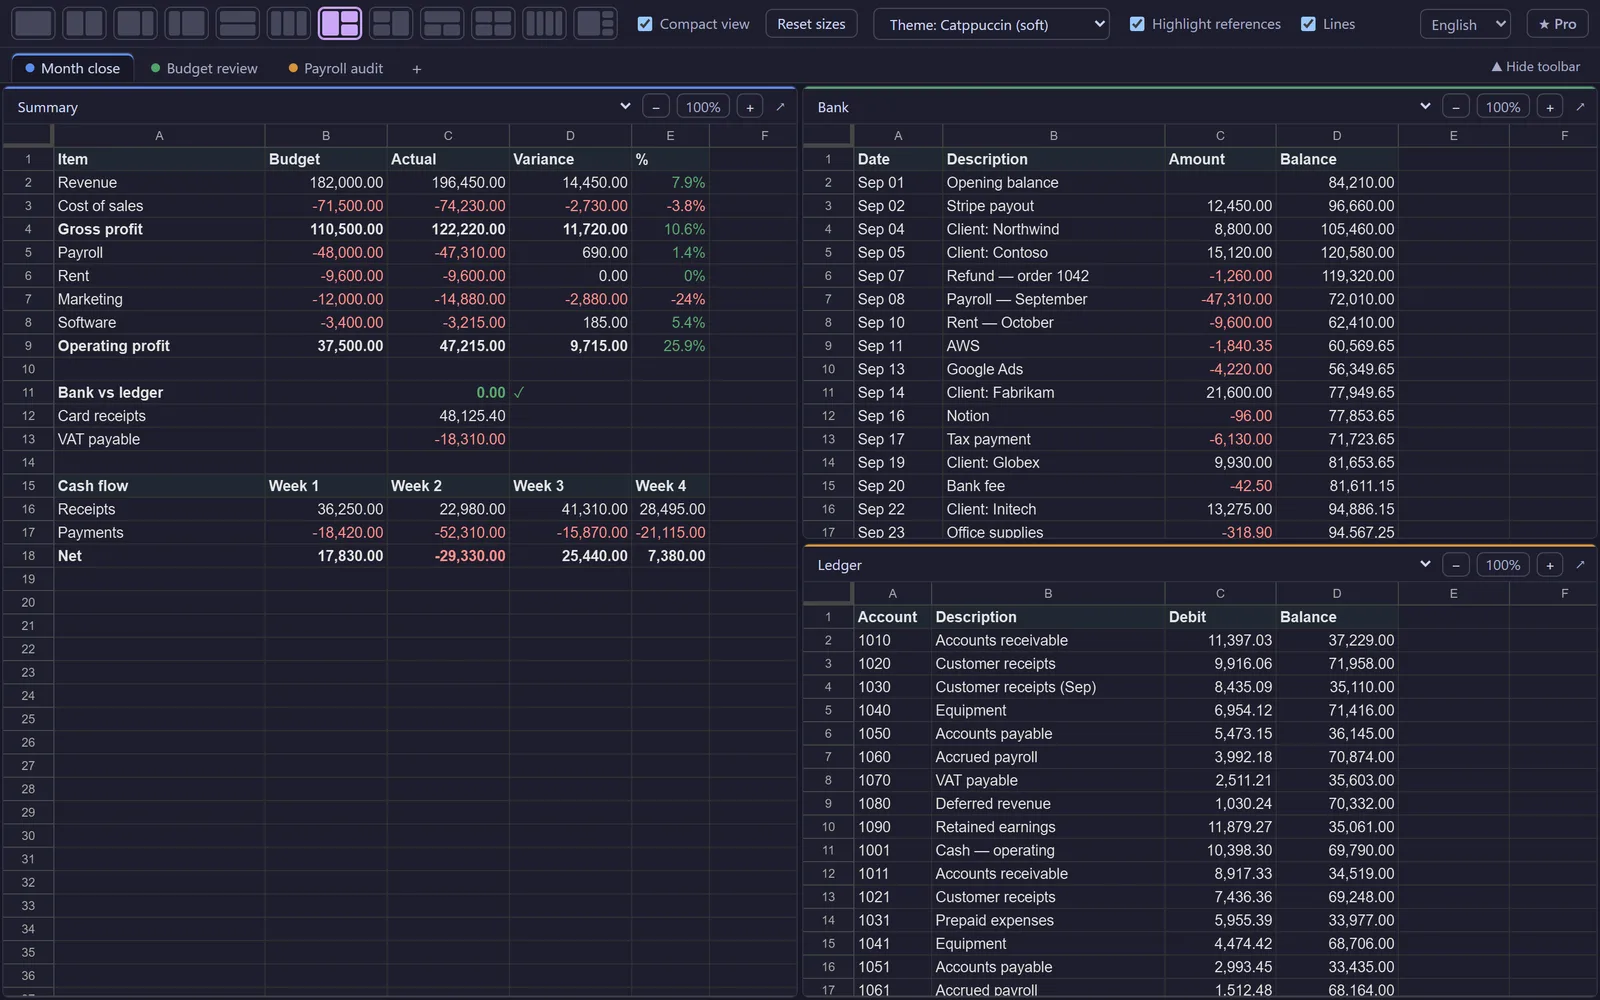Reset Summary pane zoom at 100%

pos(703,107)
